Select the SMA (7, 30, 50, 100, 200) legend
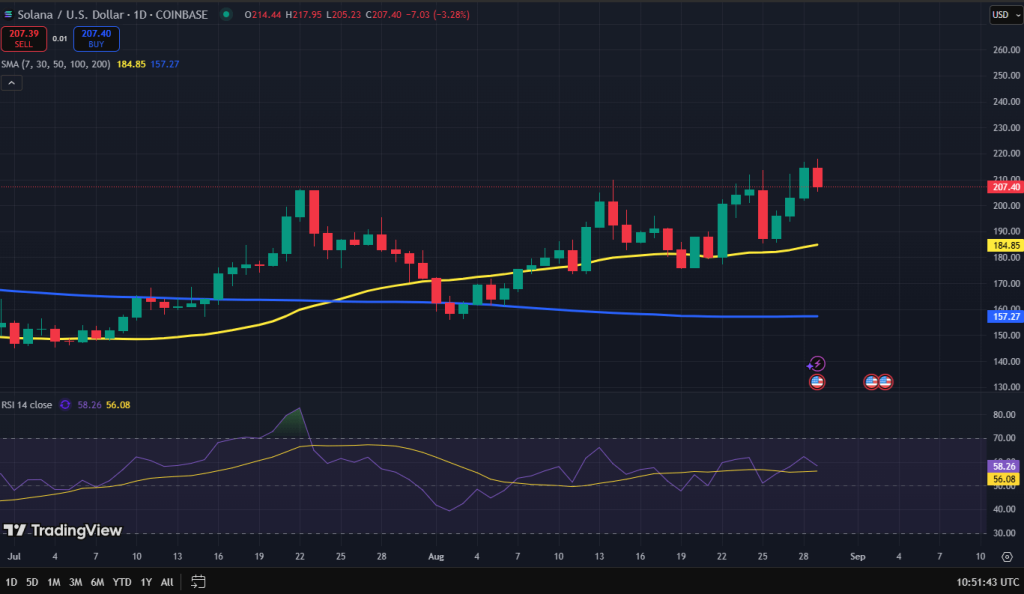 [56, 64]
